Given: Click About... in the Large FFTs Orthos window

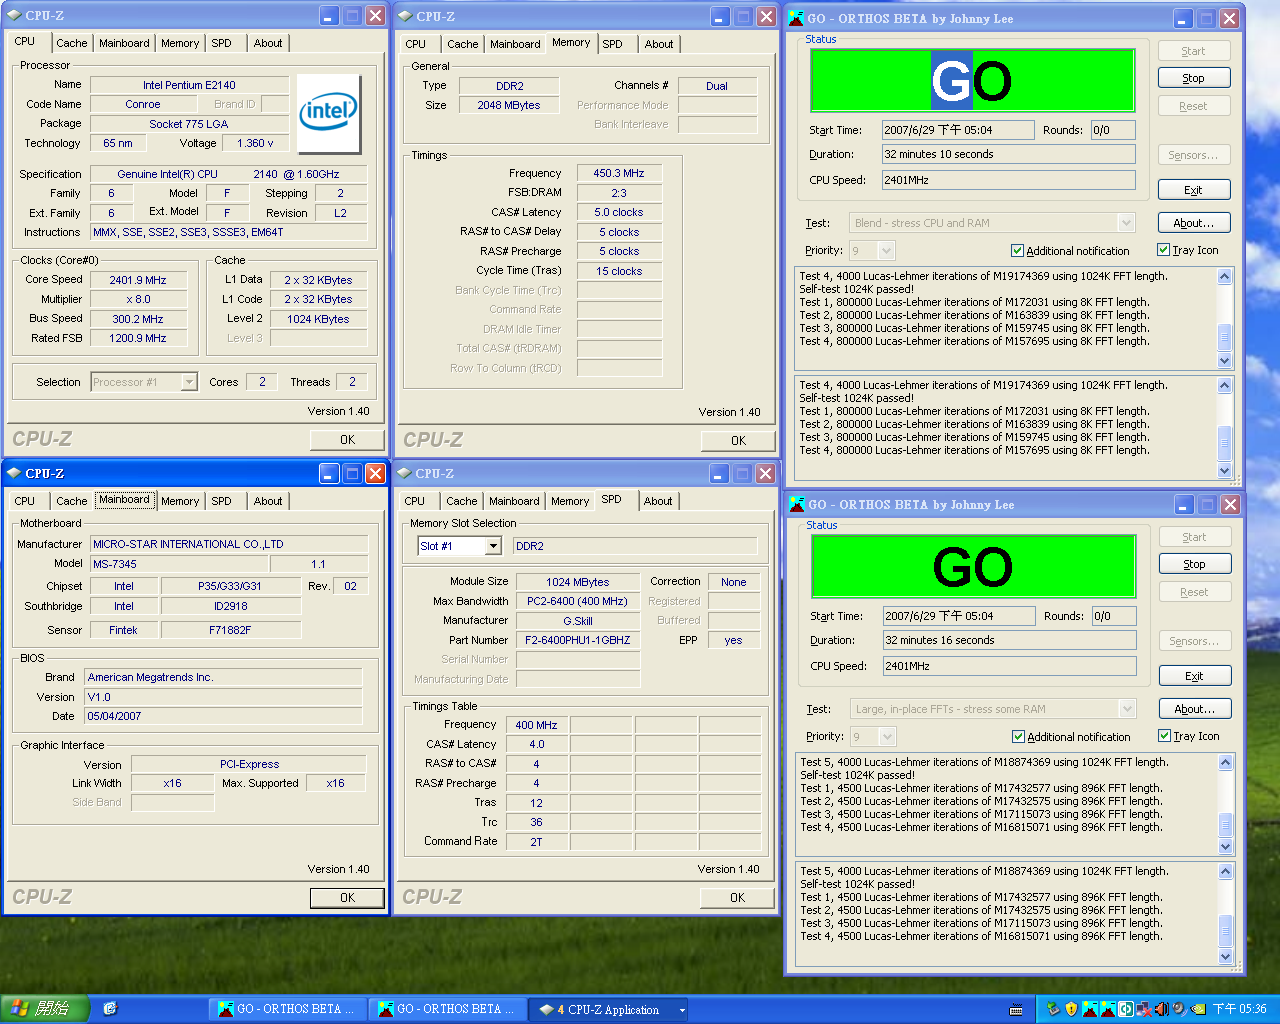Looking at the screenshot, I should pyautogui.click(x=1195, y=709).
